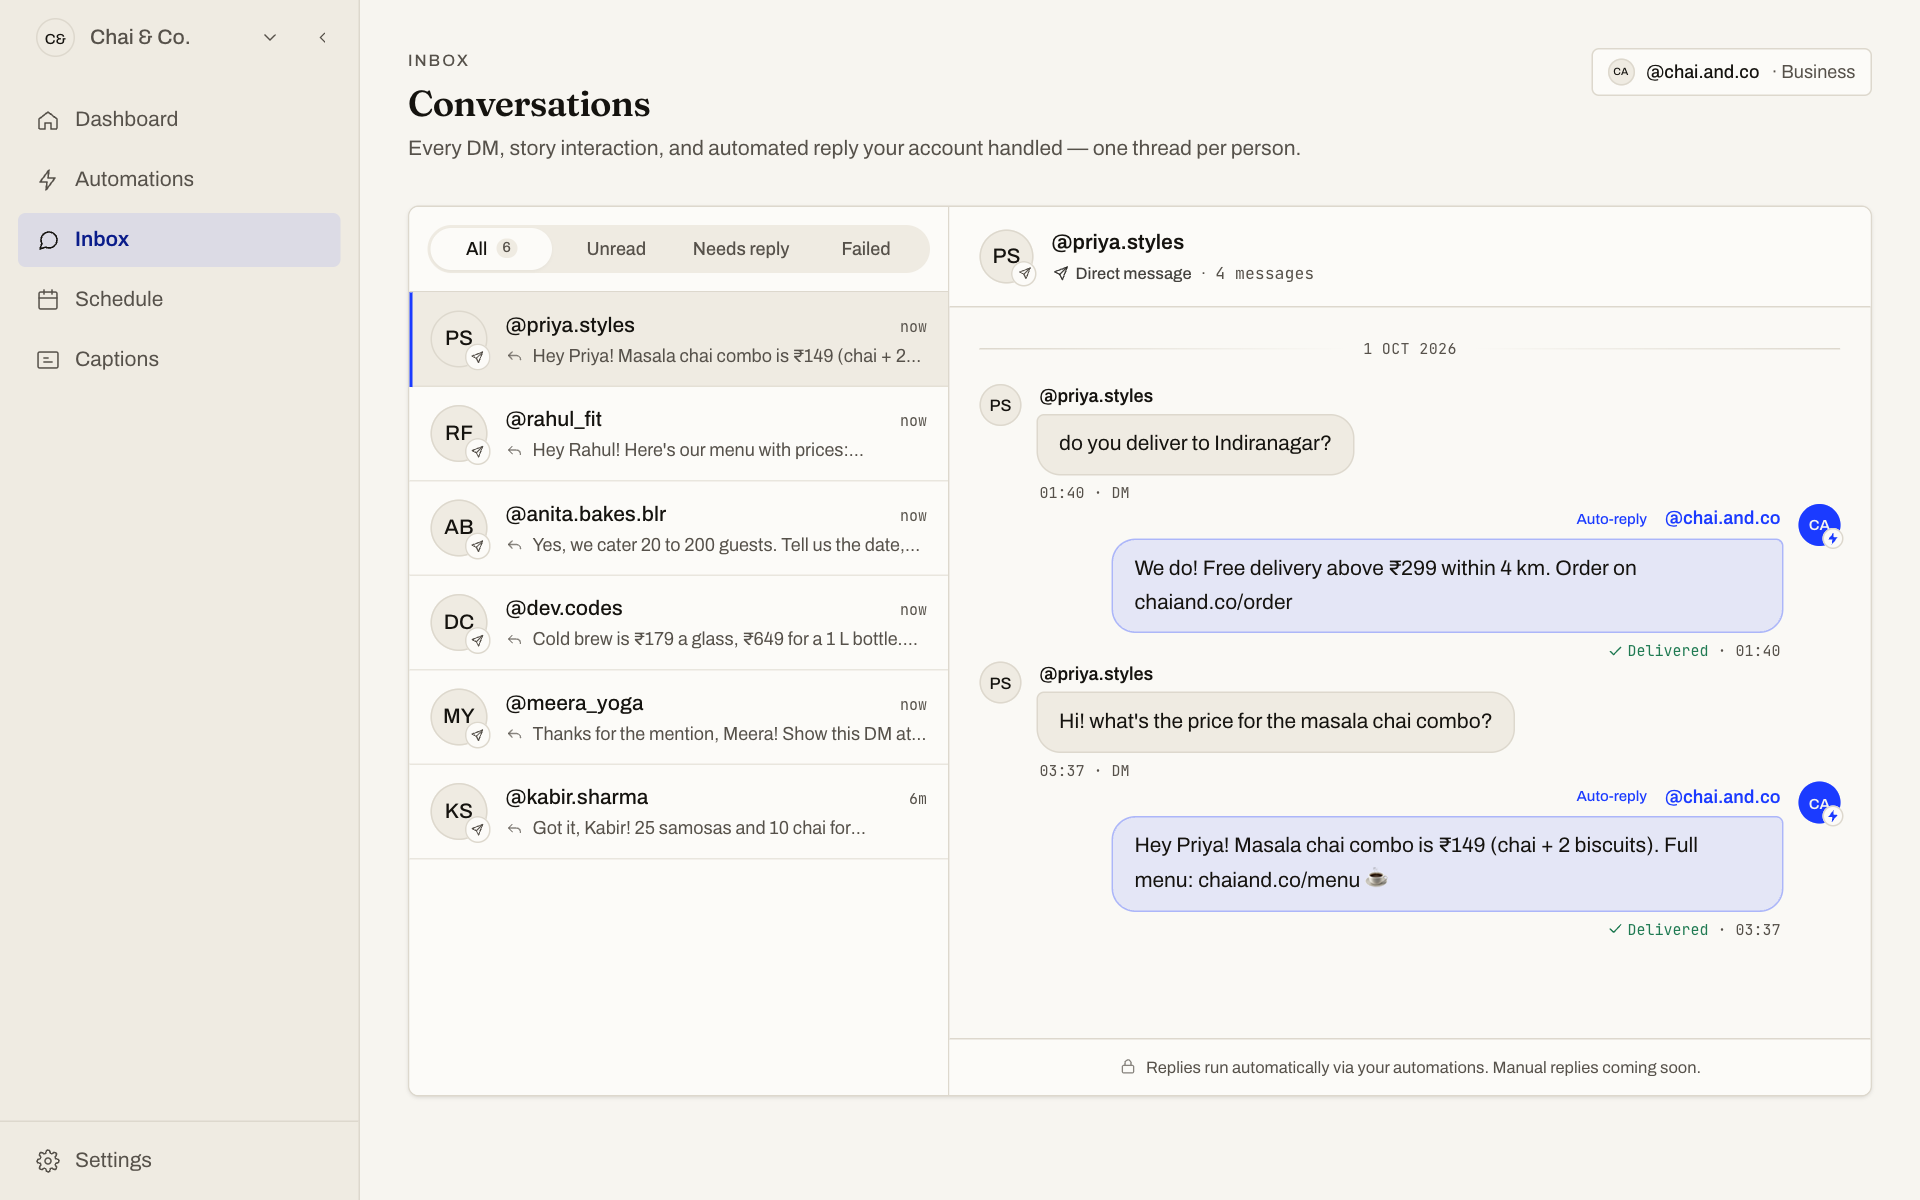Click the Chai & Co. logo avatar
Image resolution: width=1920 pixels, height=1200 pixels.
click(55, 38)
